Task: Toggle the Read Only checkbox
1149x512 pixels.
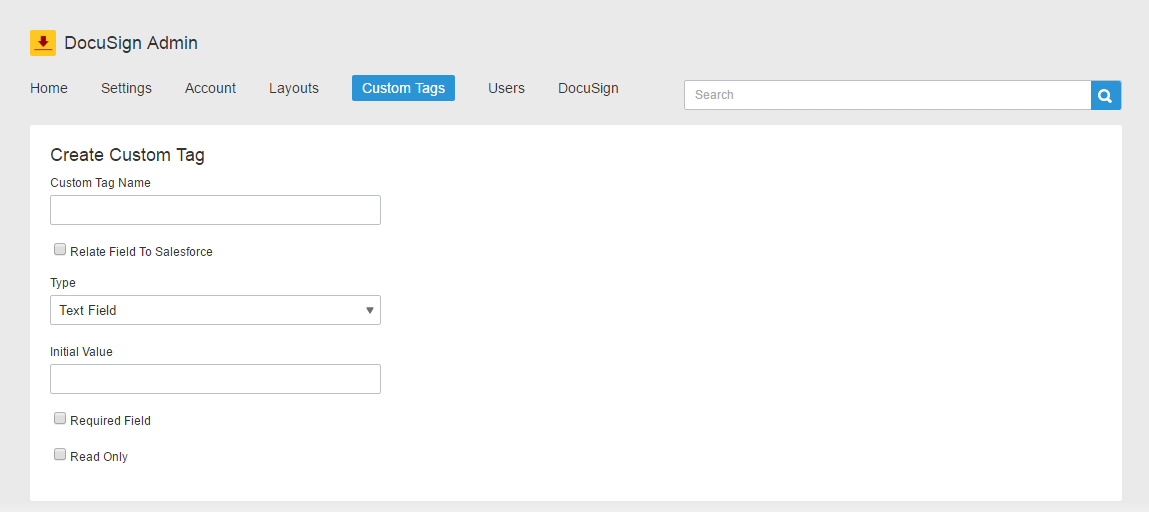Action: click(60, 455)
